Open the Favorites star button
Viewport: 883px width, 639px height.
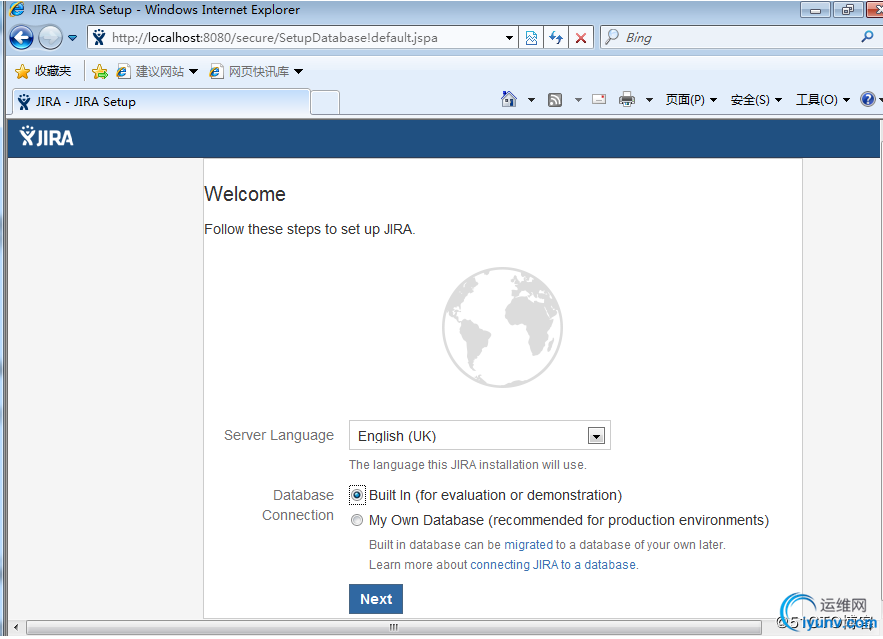tap(43, 71)
